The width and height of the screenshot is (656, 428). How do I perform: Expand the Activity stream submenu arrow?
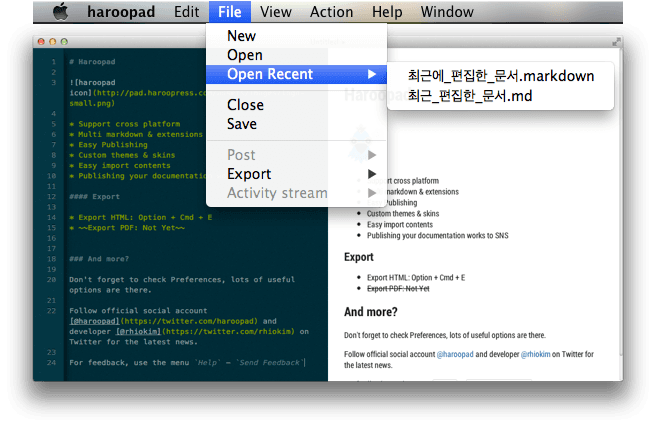[x=372, y=193]
